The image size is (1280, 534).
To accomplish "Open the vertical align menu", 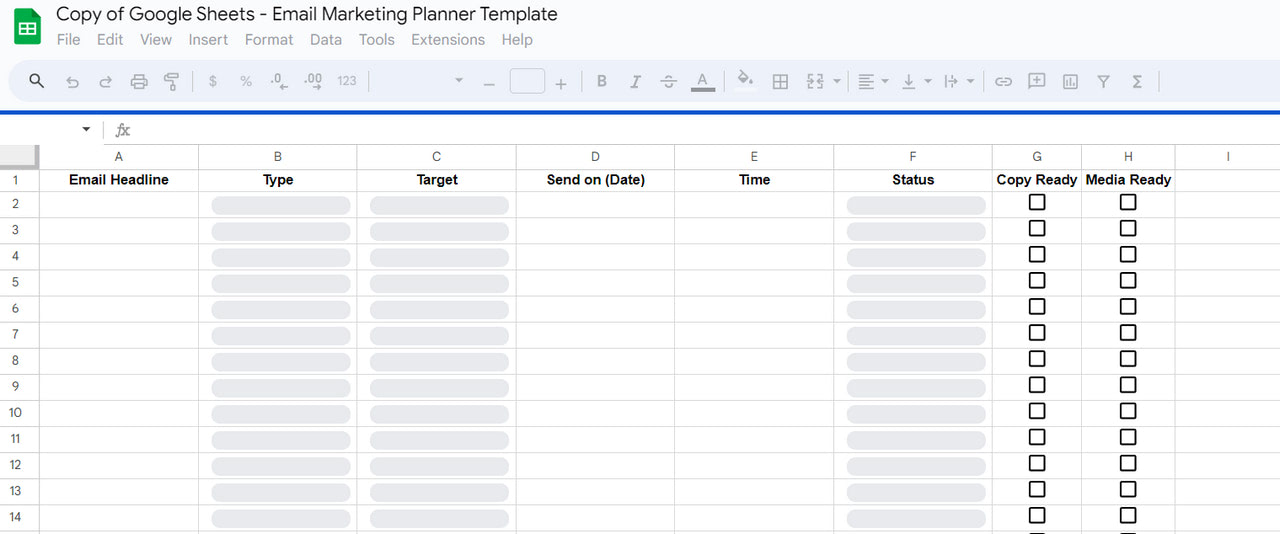I will click(x=916, y=82).
